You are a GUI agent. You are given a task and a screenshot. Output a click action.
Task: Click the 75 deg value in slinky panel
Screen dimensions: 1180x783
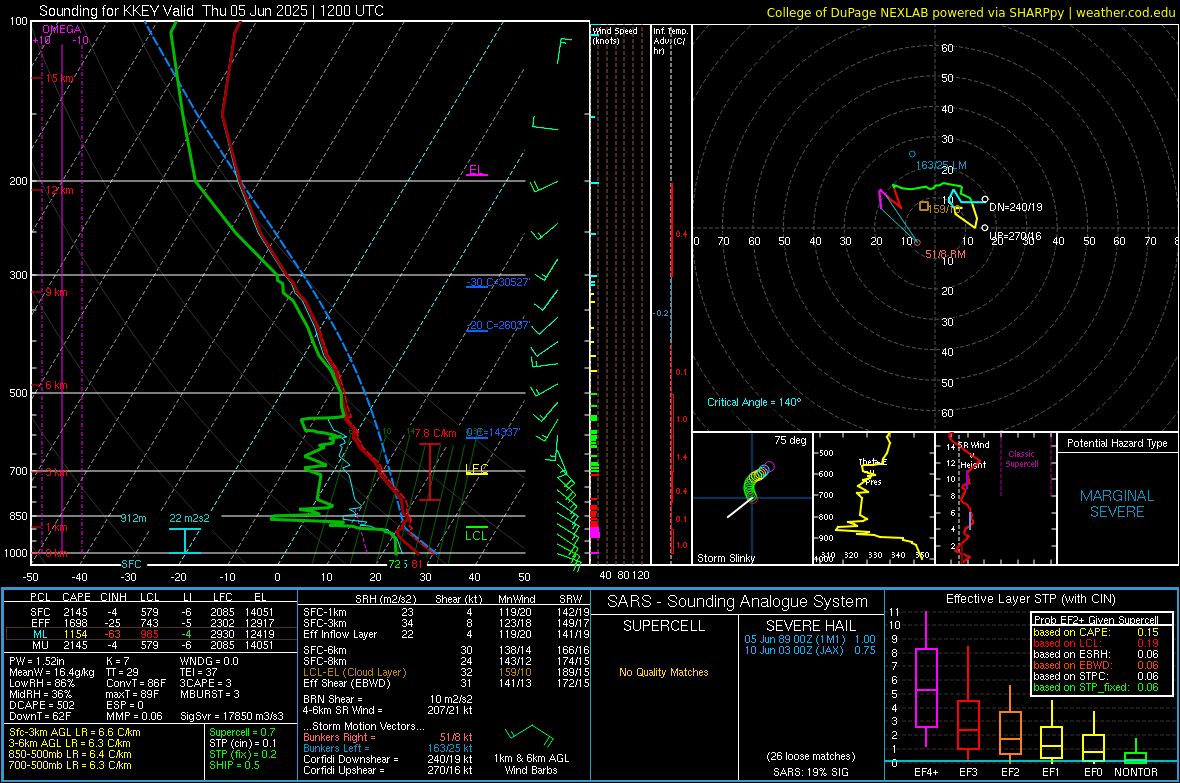click(790, 440)
